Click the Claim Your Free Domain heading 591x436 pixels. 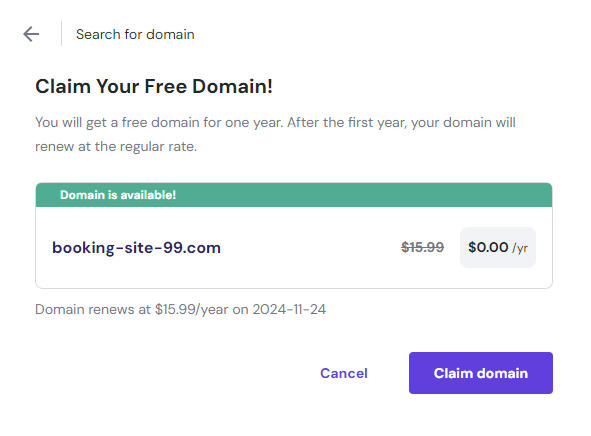pos(154,86)
